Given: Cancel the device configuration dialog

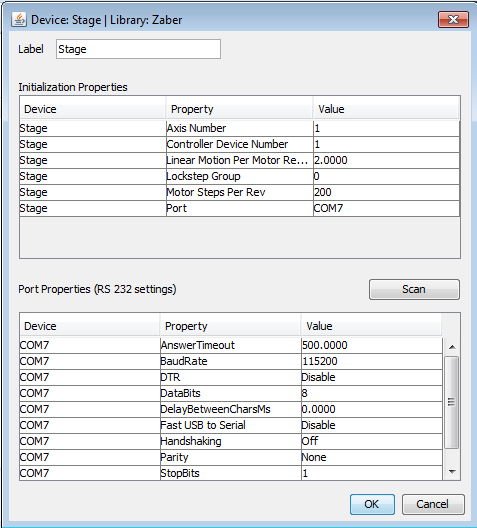Looking at the screenshot, I should tap(433, 504).
